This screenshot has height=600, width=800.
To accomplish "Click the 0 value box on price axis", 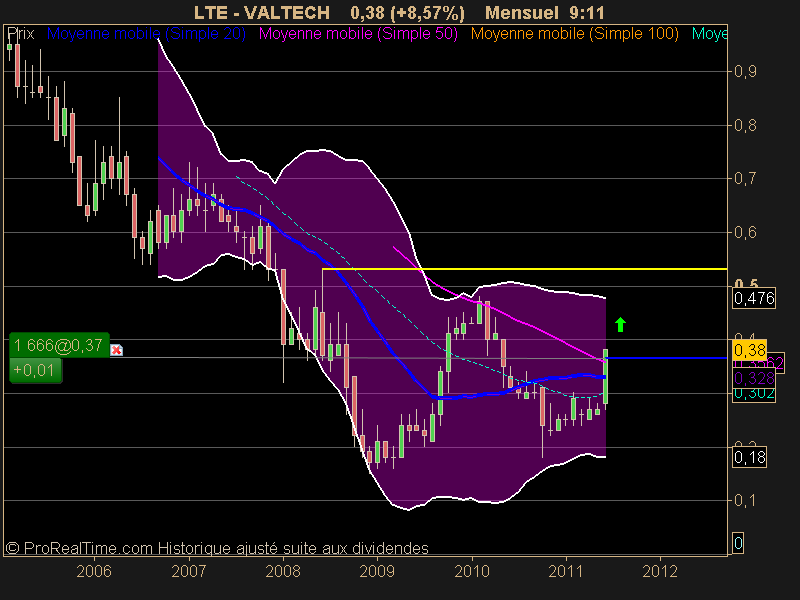I will coord(738,543).
